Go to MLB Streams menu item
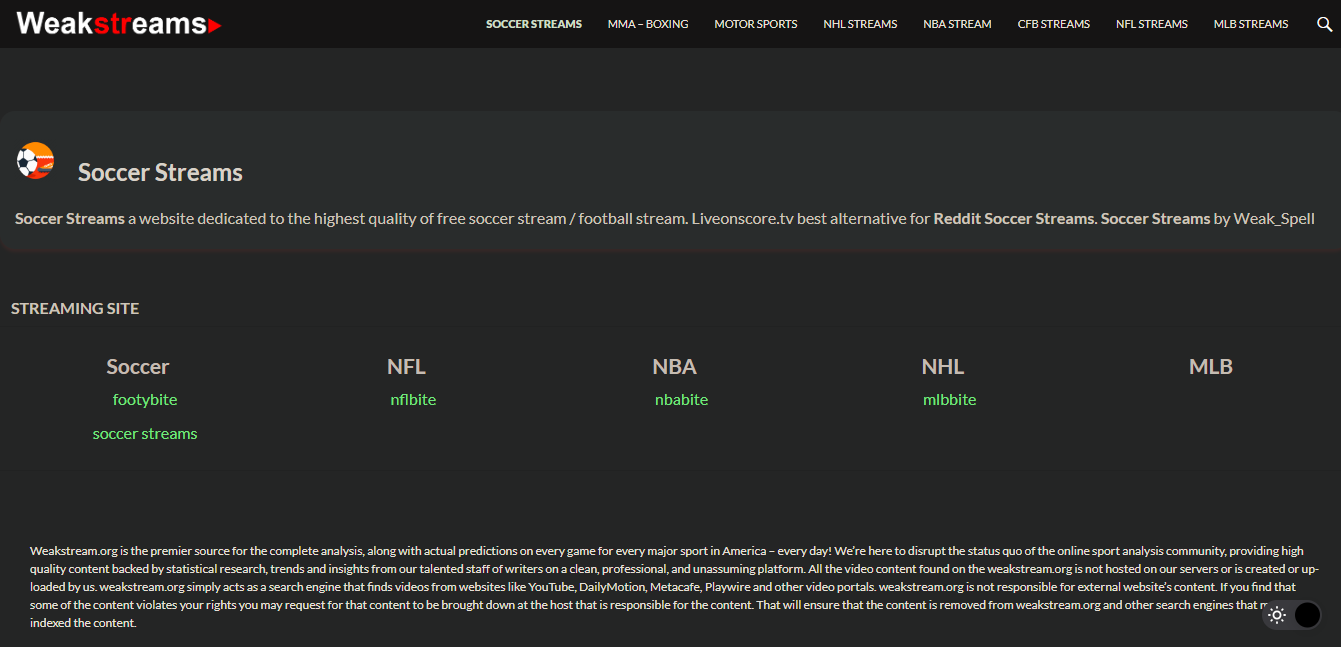 1251,24
